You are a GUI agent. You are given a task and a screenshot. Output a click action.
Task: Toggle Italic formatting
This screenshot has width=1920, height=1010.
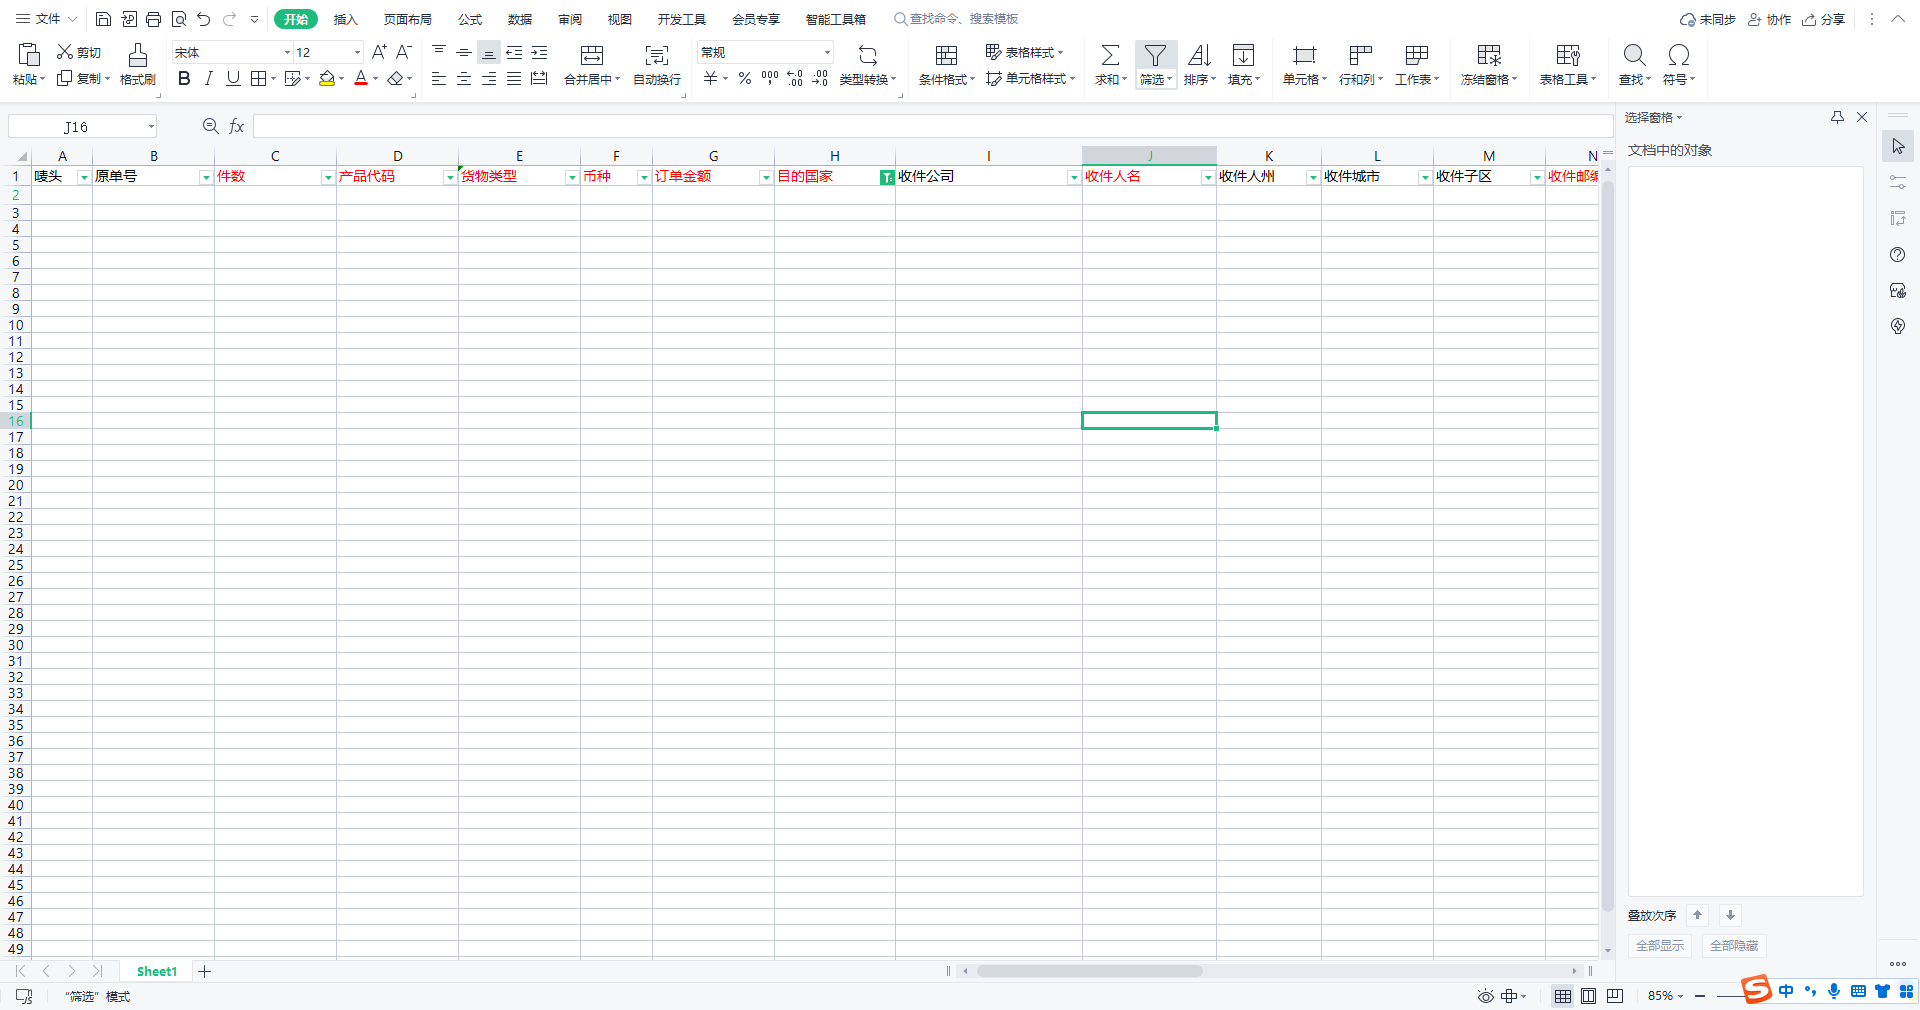point(208,79)
